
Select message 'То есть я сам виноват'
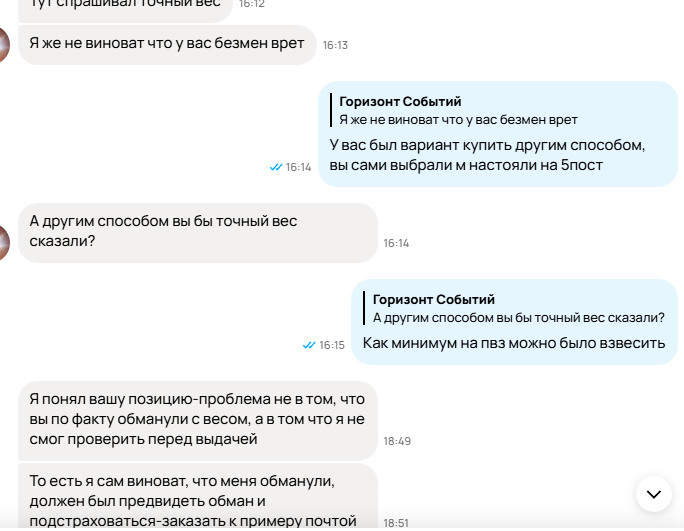point(198,497)
